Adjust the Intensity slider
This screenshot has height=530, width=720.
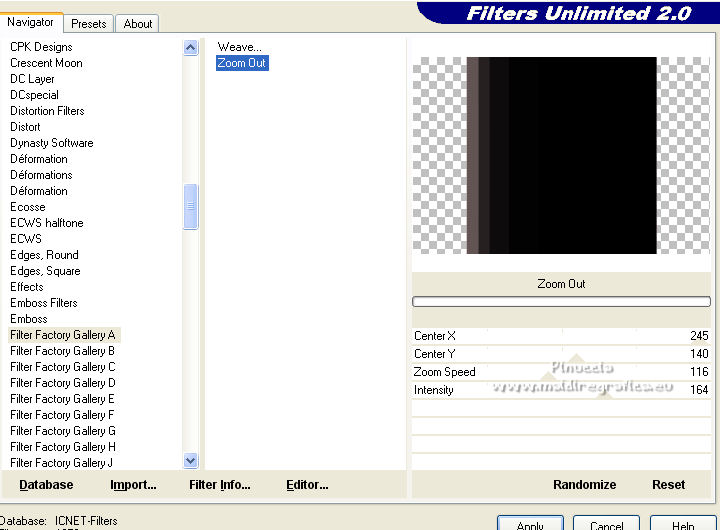pyautogui.click(x=561, y=390)
